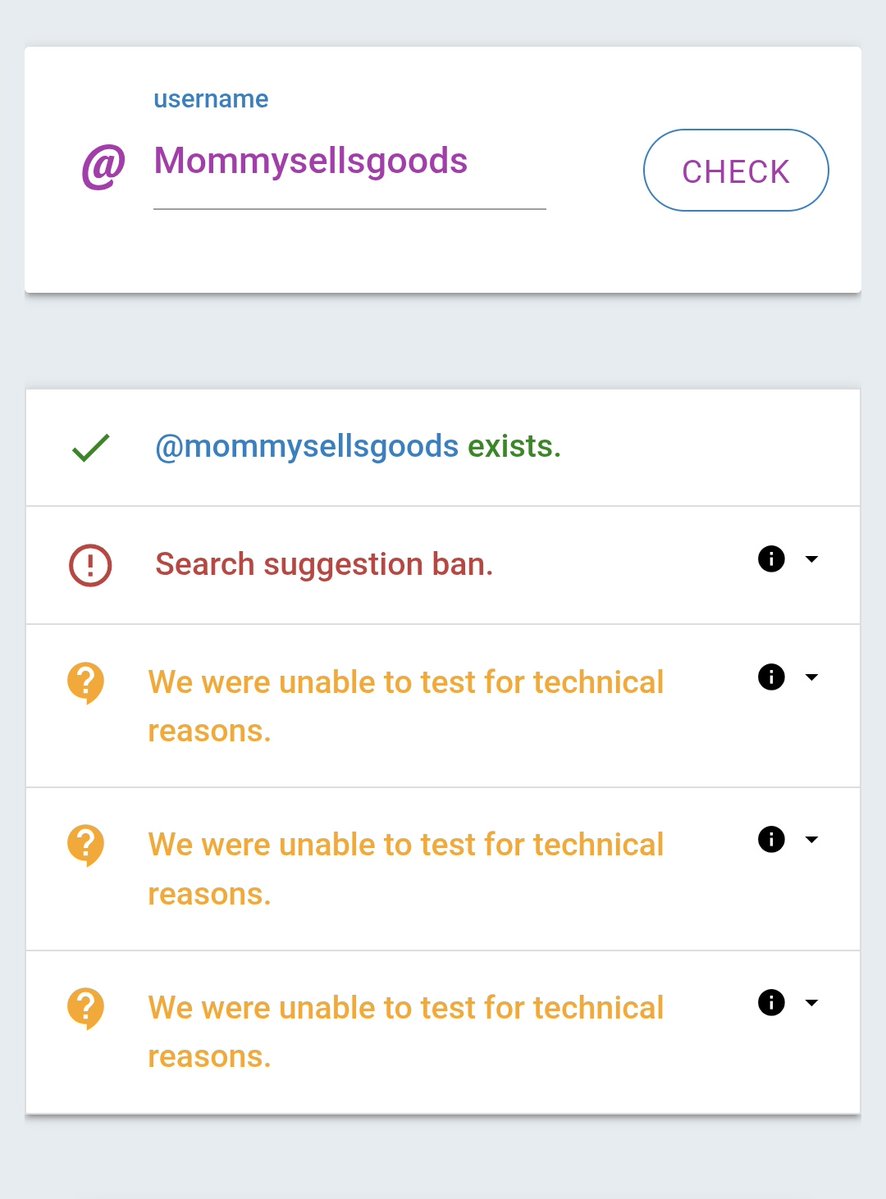The width and height of the screenshot is (886, 1199).
Task: Click the last orange question mark icon
Action: 86,1008
